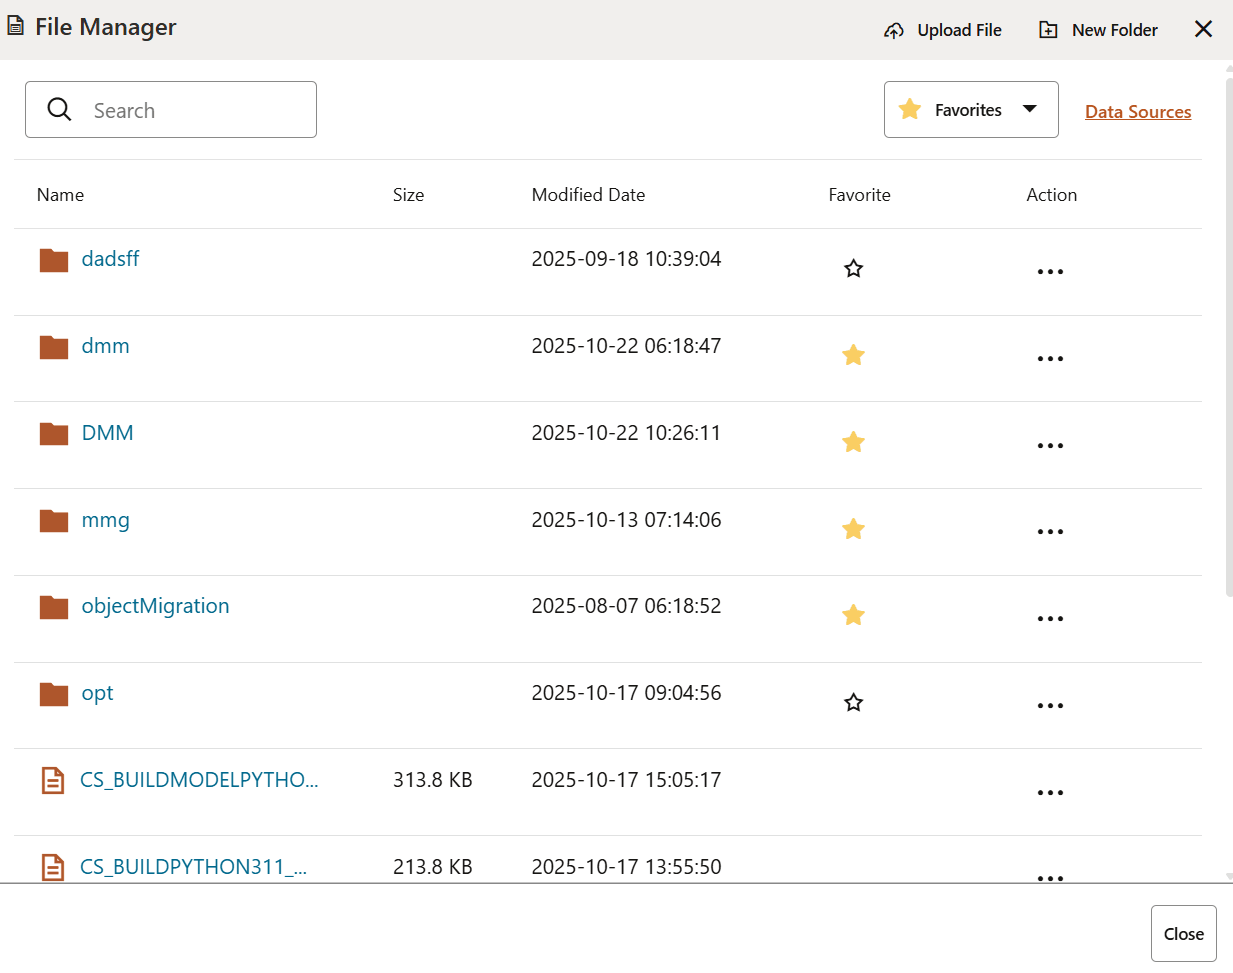Open the actions menu for the opt folder
Image resolution: width=1233 pixels, height=973 pixels.
[x=1050, y=705]
